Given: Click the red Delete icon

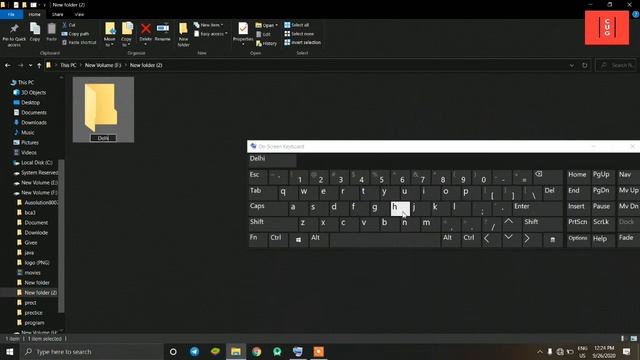Looking at the screenshot, I should pyautogui.click(x=146, y=29).
